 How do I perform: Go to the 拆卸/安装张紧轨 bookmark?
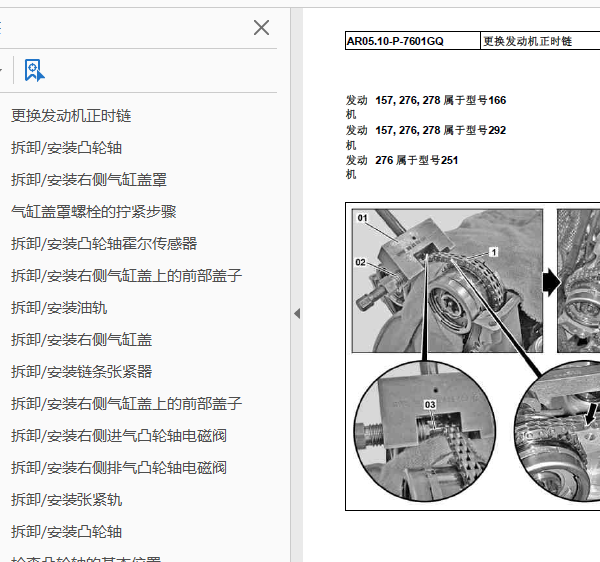click(66, 500)
